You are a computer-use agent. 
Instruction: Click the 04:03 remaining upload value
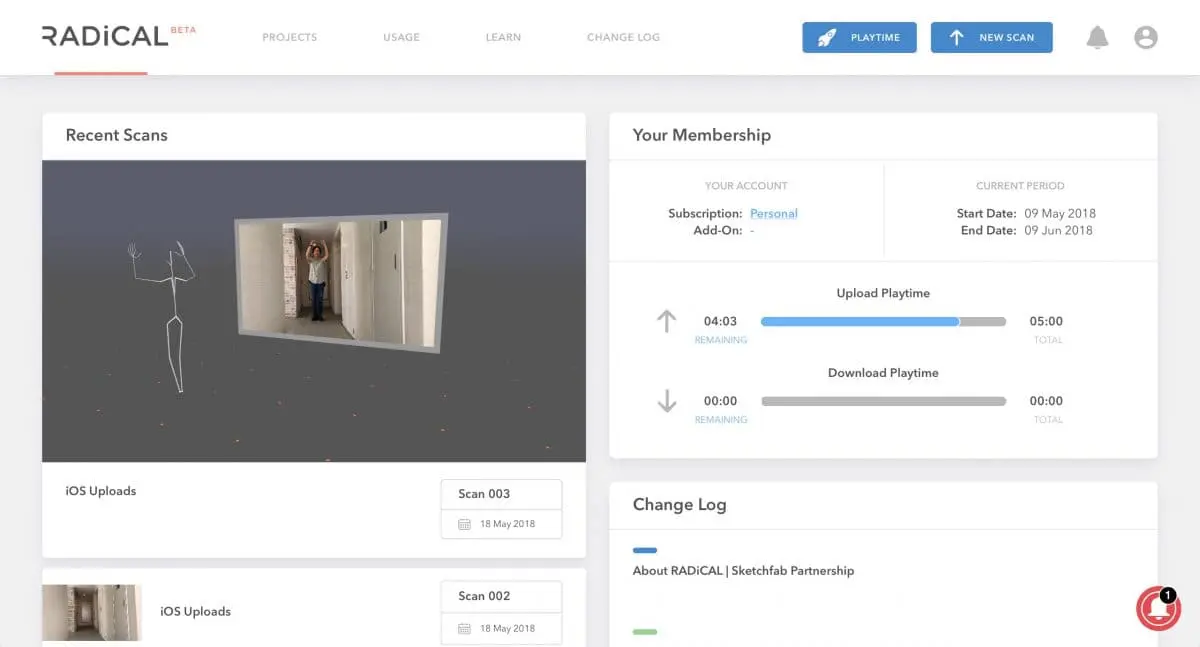click(x=720, y=321)
